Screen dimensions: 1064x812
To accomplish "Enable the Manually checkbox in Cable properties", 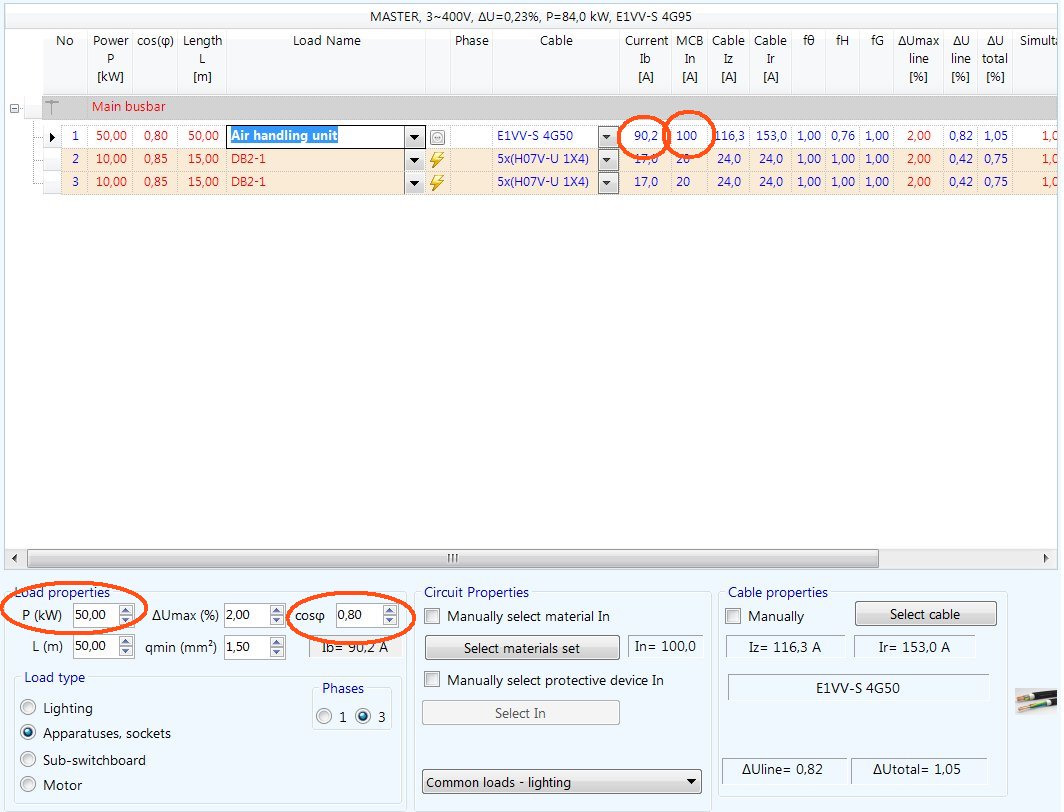I will 733,616.
